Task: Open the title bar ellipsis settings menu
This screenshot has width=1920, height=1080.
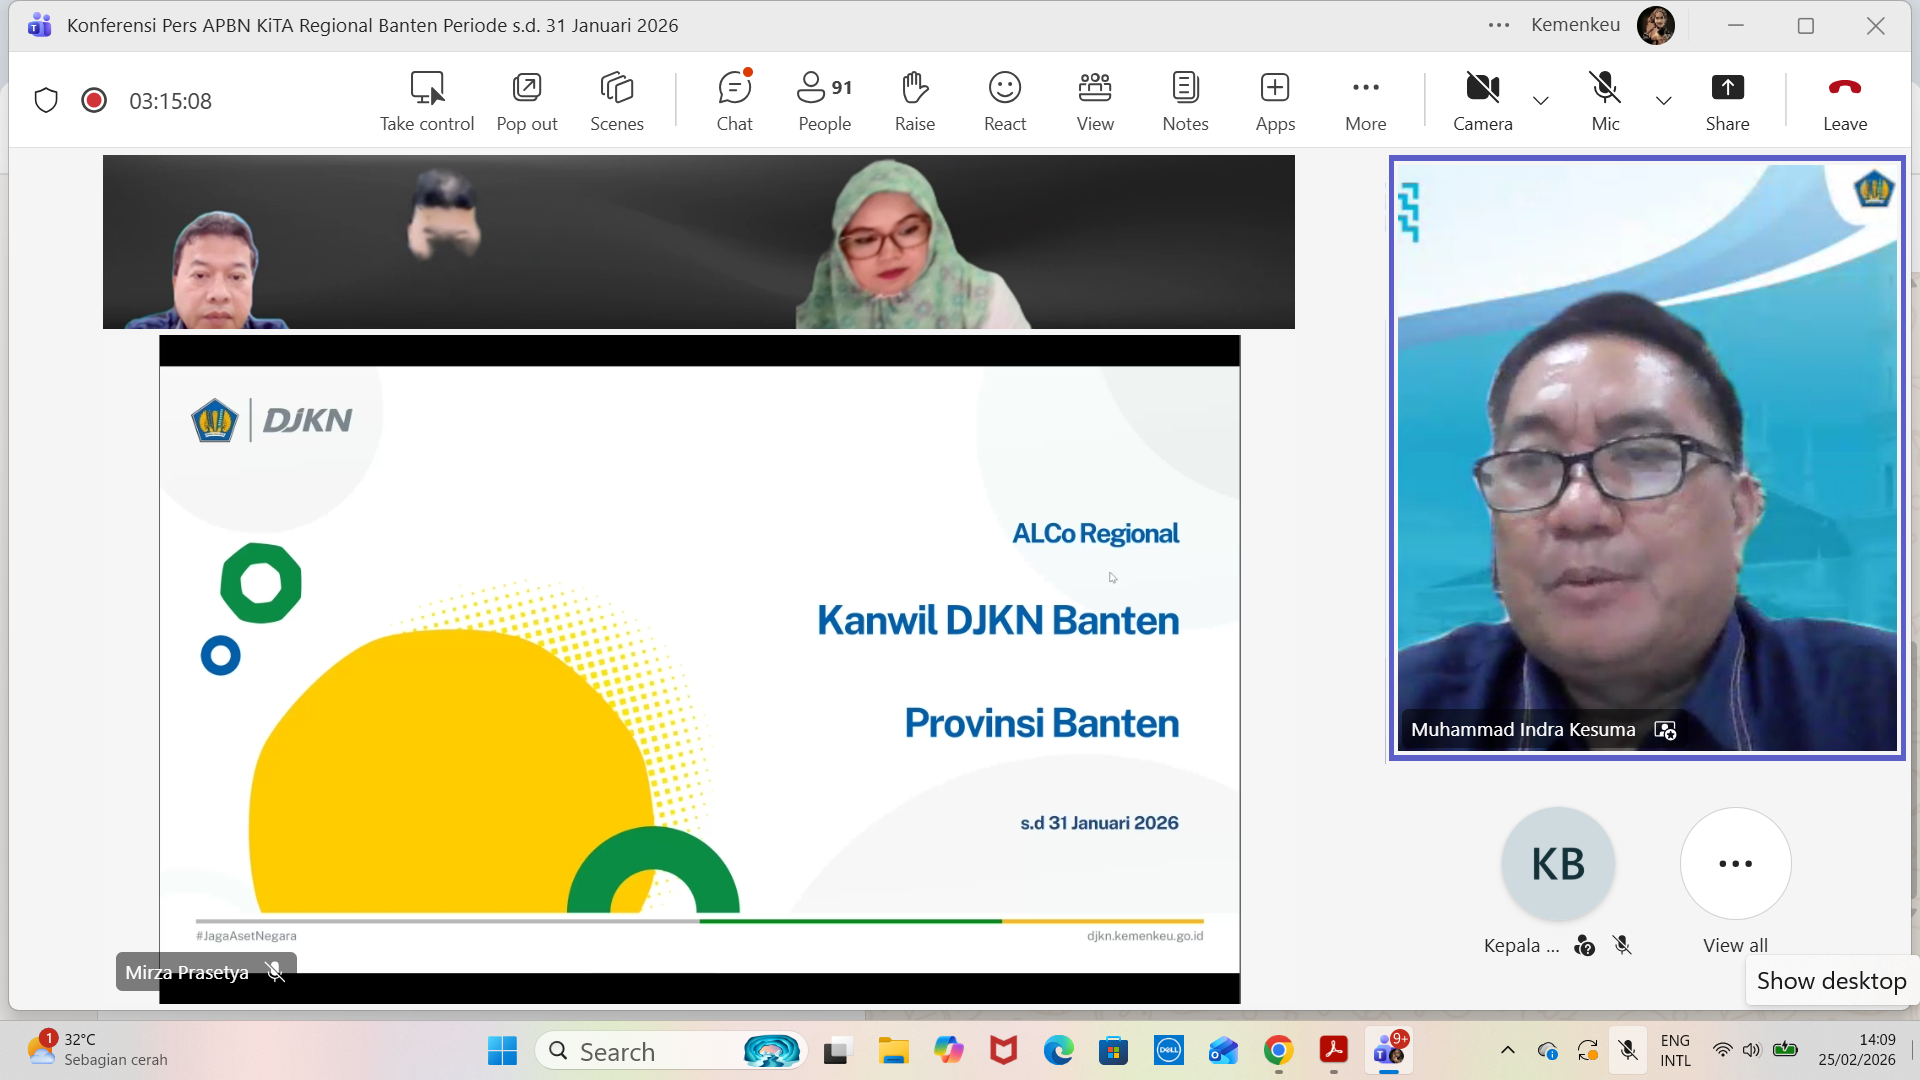Action: (1498, 26)
